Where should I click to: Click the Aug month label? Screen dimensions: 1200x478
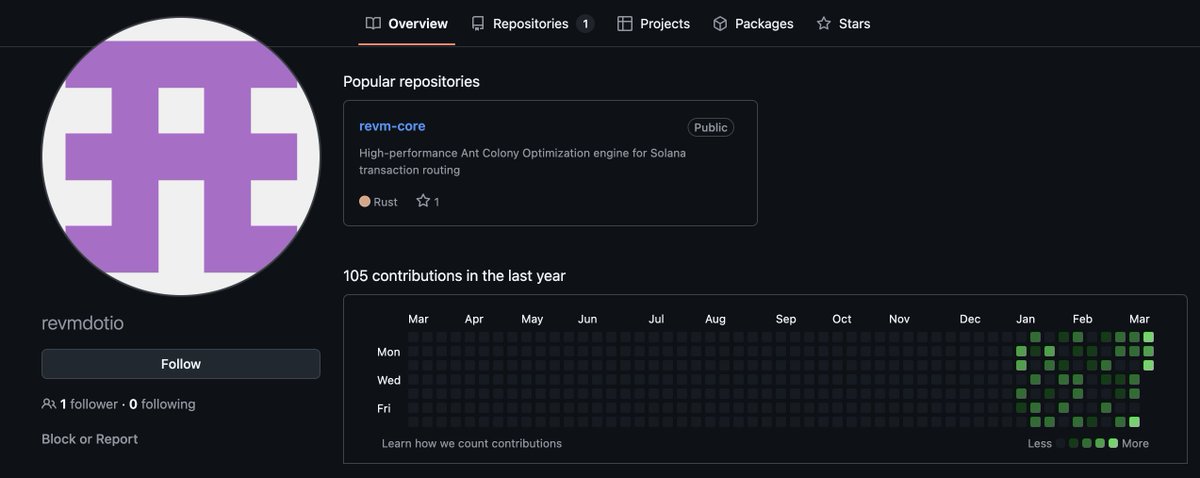coord(715,319)
